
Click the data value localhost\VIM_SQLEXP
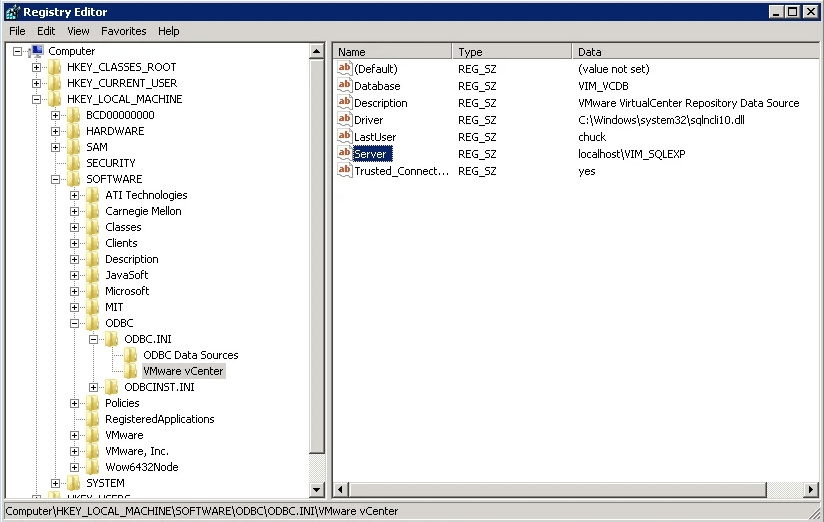click(632, 154)
